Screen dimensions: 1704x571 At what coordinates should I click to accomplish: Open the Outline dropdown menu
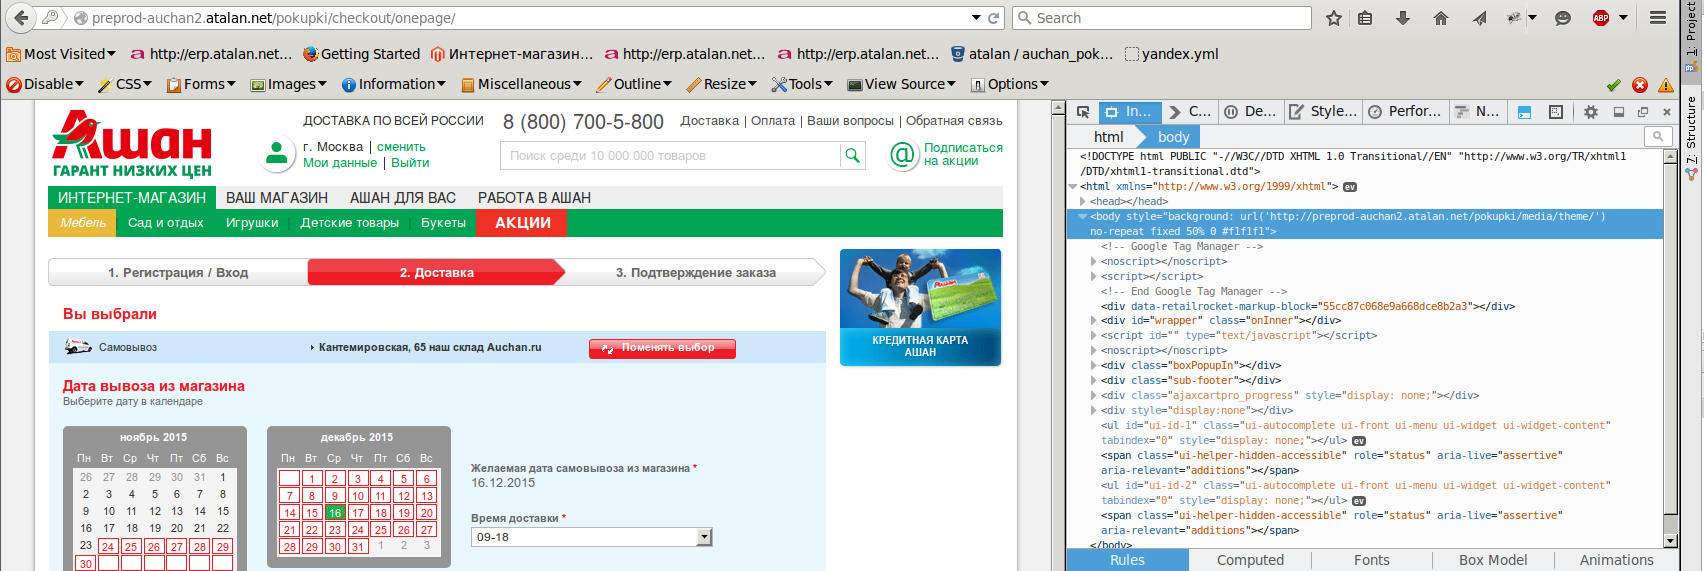(634, 84)
